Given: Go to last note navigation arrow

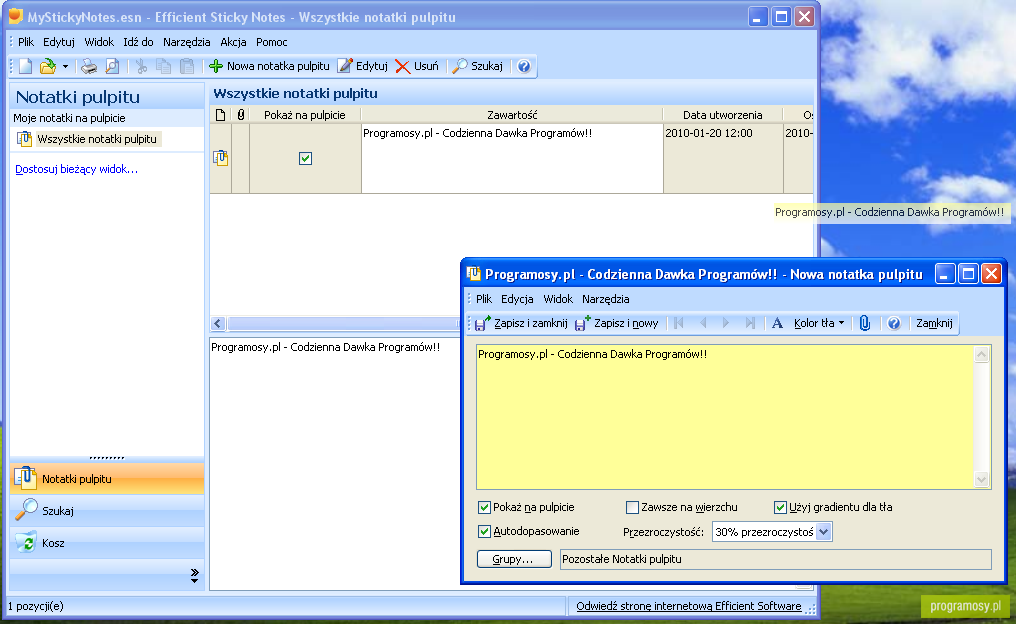Looking at the screenshot, I should [x=750, y=323].
